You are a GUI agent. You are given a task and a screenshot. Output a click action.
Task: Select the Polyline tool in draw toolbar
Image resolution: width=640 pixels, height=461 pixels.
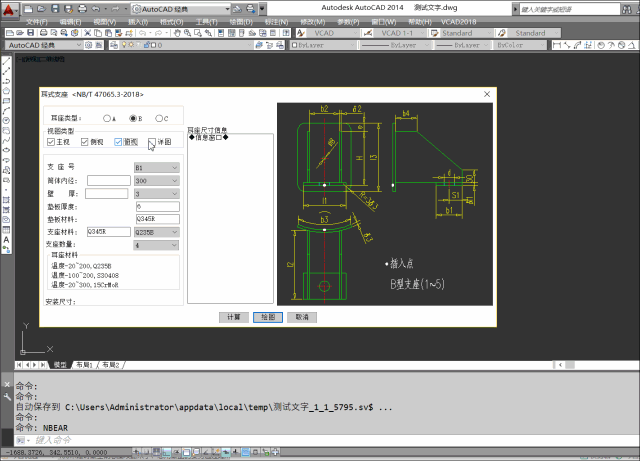pyautogui.click(x=6, y=80)
